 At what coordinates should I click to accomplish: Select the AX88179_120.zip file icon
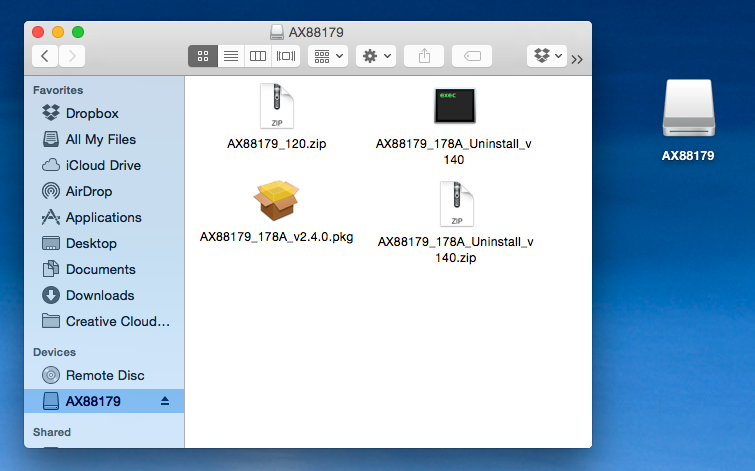click(276, 106)
